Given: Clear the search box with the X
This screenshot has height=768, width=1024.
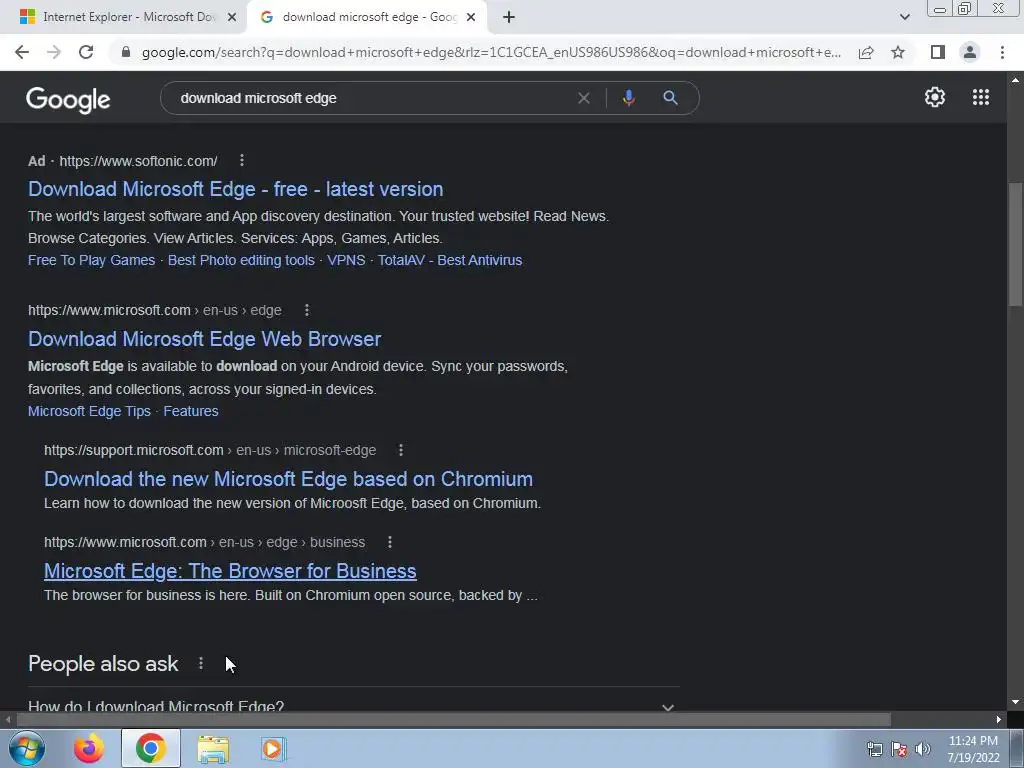Looking at the screenshot, I should 584,98.
